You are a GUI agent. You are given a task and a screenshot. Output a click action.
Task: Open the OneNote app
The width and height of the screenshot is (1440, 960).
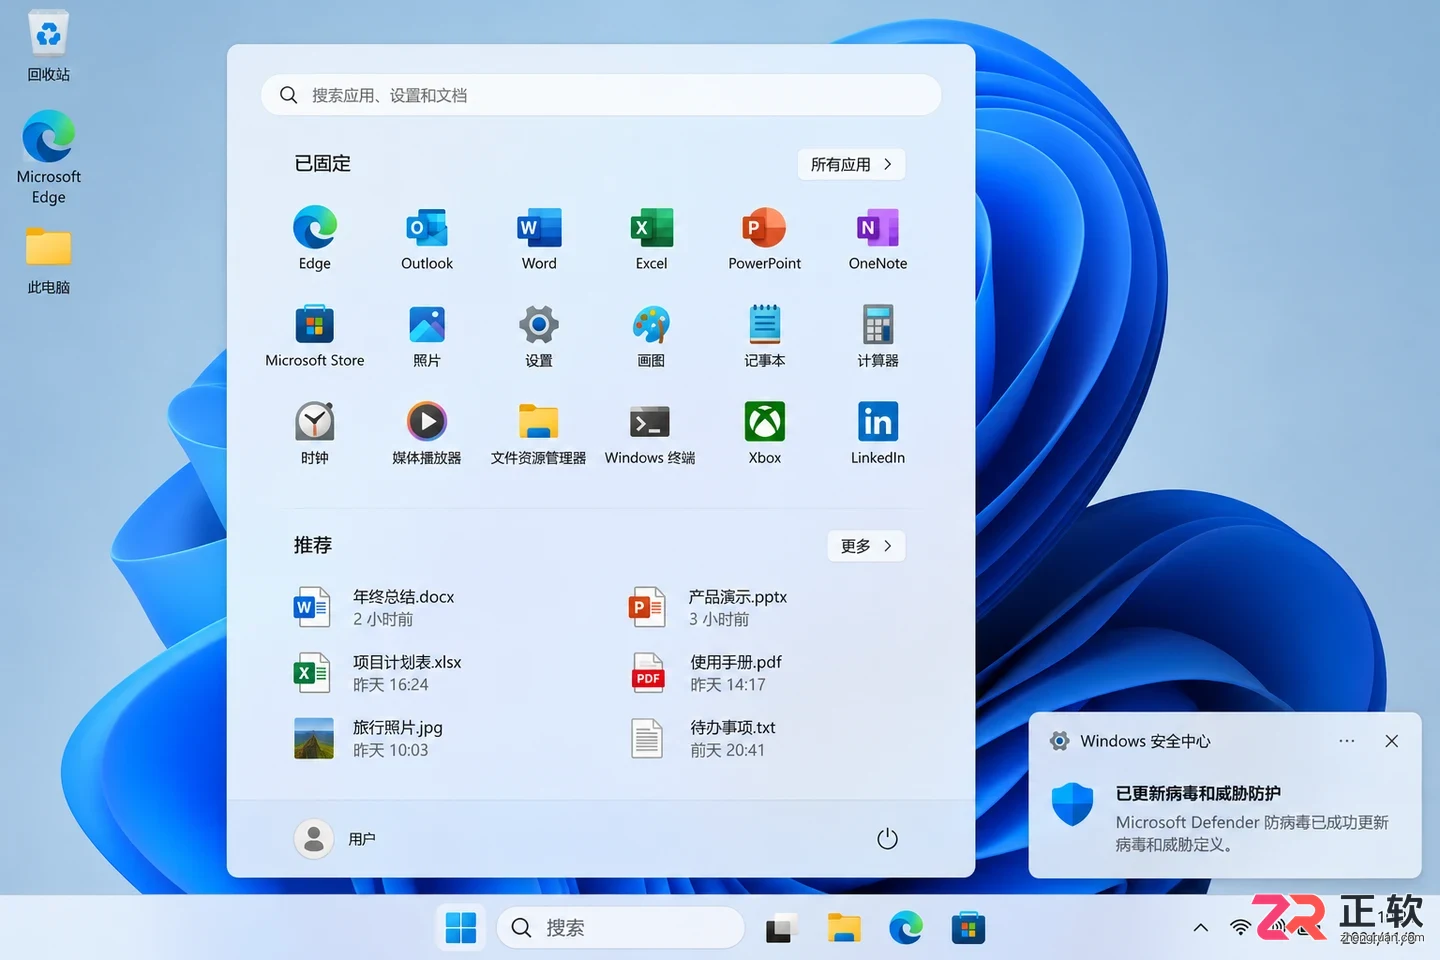878,238
